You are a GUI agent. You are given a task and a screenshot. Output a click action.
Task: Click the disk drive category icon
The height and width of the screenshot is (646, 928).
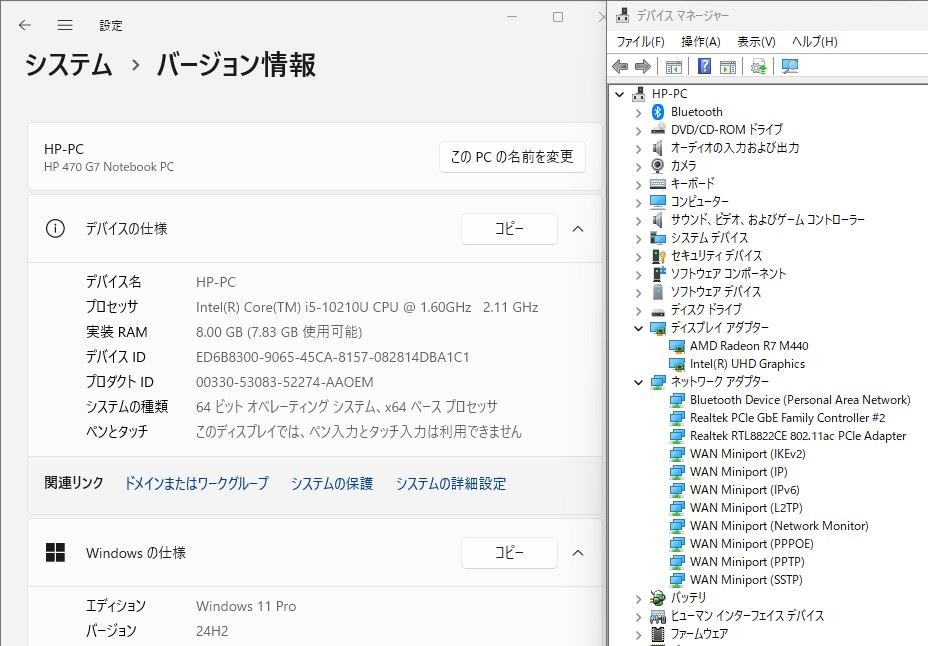658,310
